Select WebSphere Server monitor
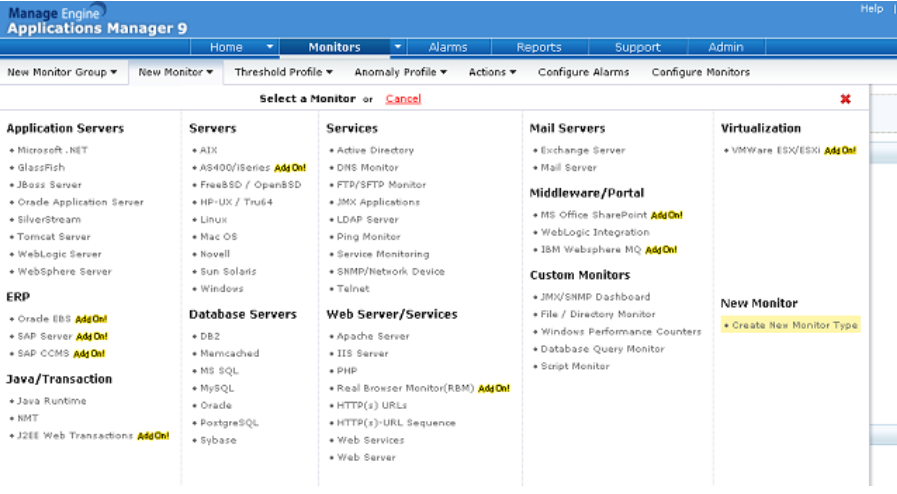 65,271
